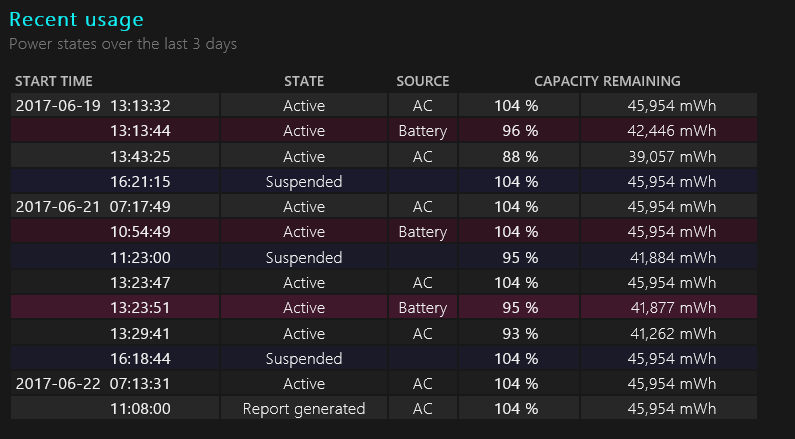
Task: Click the Recent usage heading
Action: (x=76, y=20)
